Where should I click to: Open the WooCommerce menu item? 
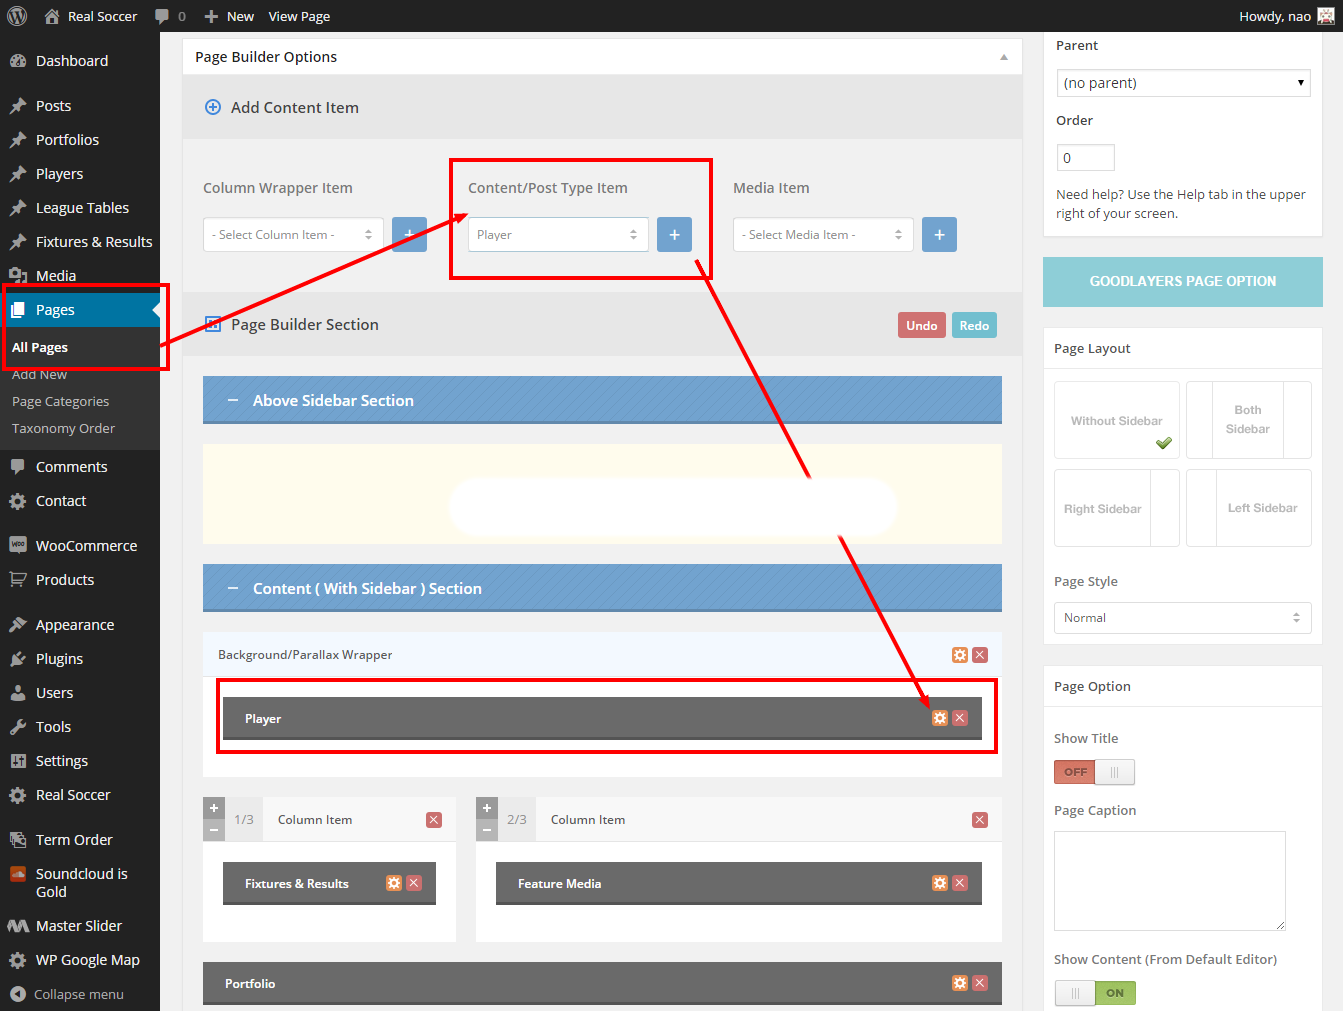(86, 546)
